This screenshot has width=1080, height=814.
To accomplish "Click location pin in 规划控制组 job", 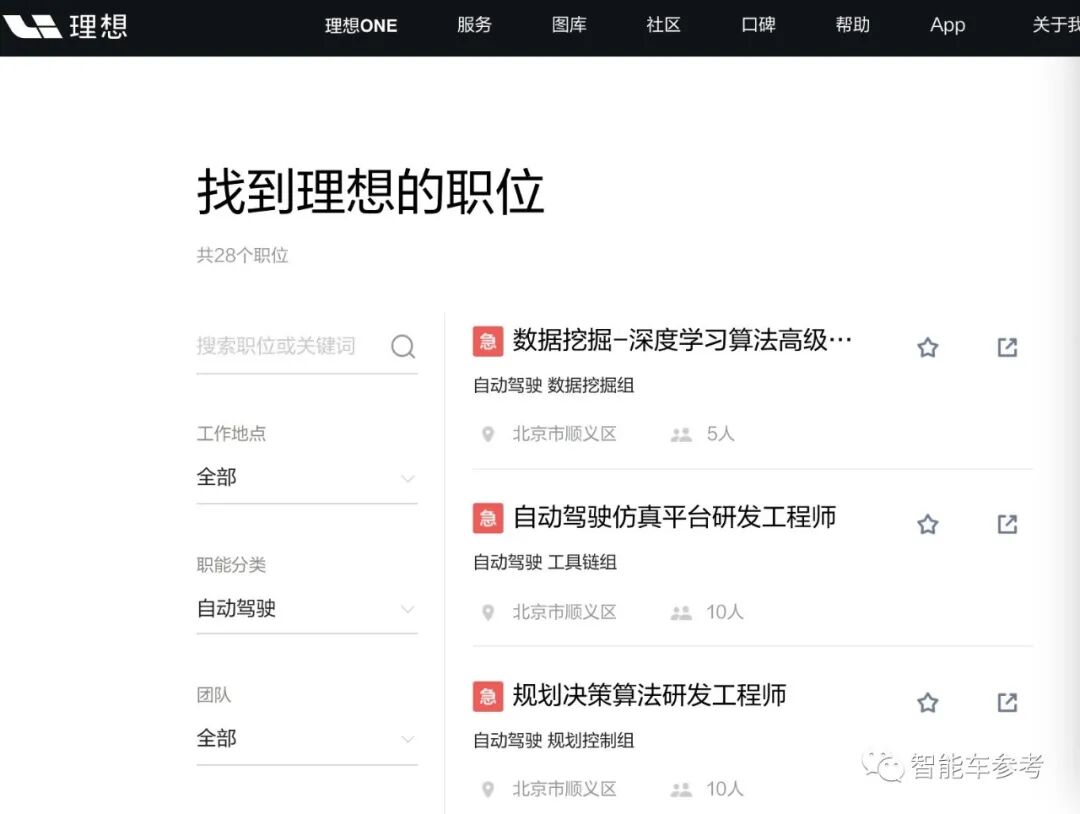I will coord(488,789).
